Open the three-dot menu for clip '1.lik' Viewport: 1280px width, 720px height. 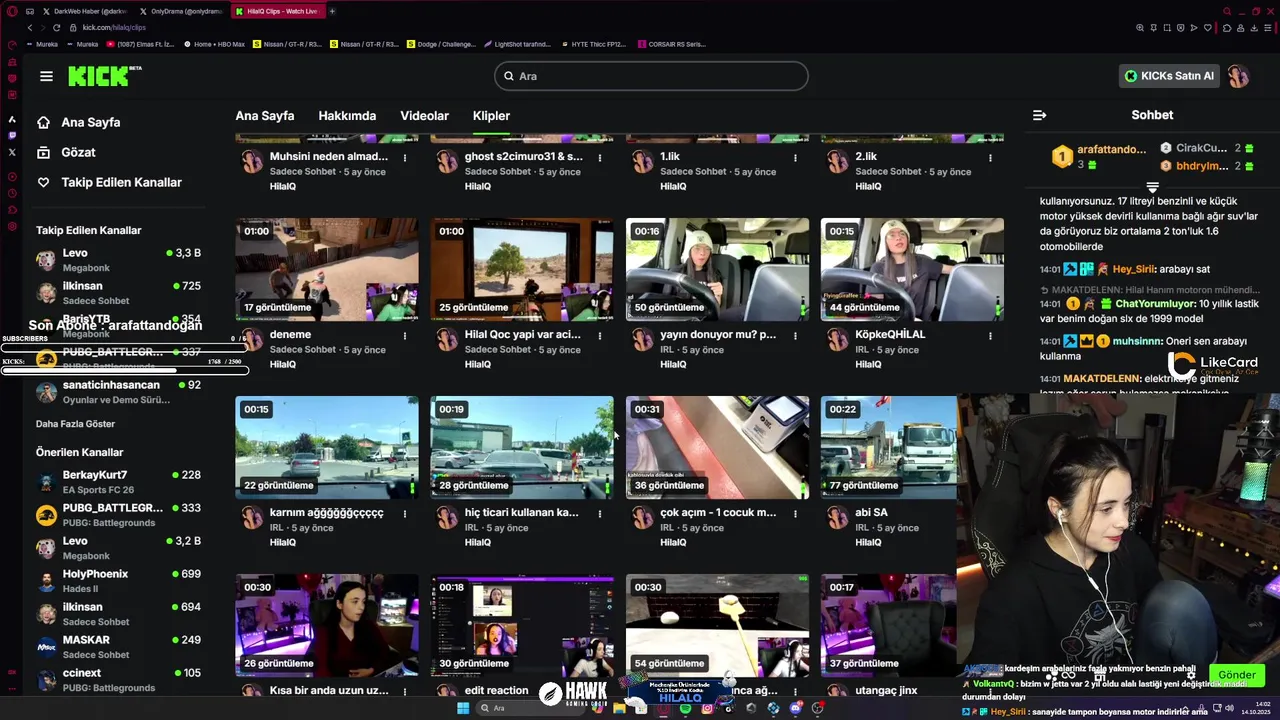coord(795,158)
